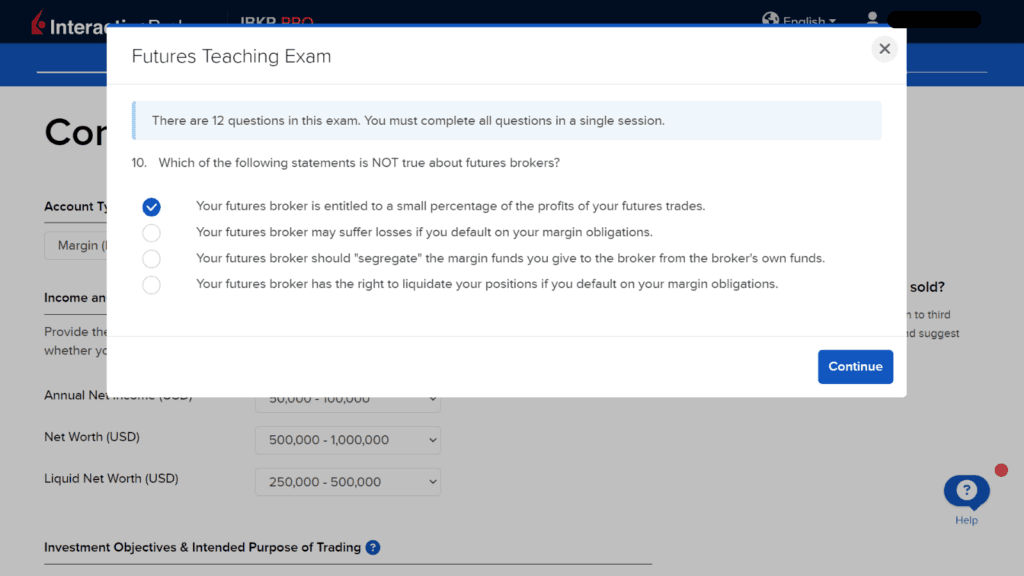Open the user account icon
Viewport: 1024px width, 576px height.
[x=872, y=18]
